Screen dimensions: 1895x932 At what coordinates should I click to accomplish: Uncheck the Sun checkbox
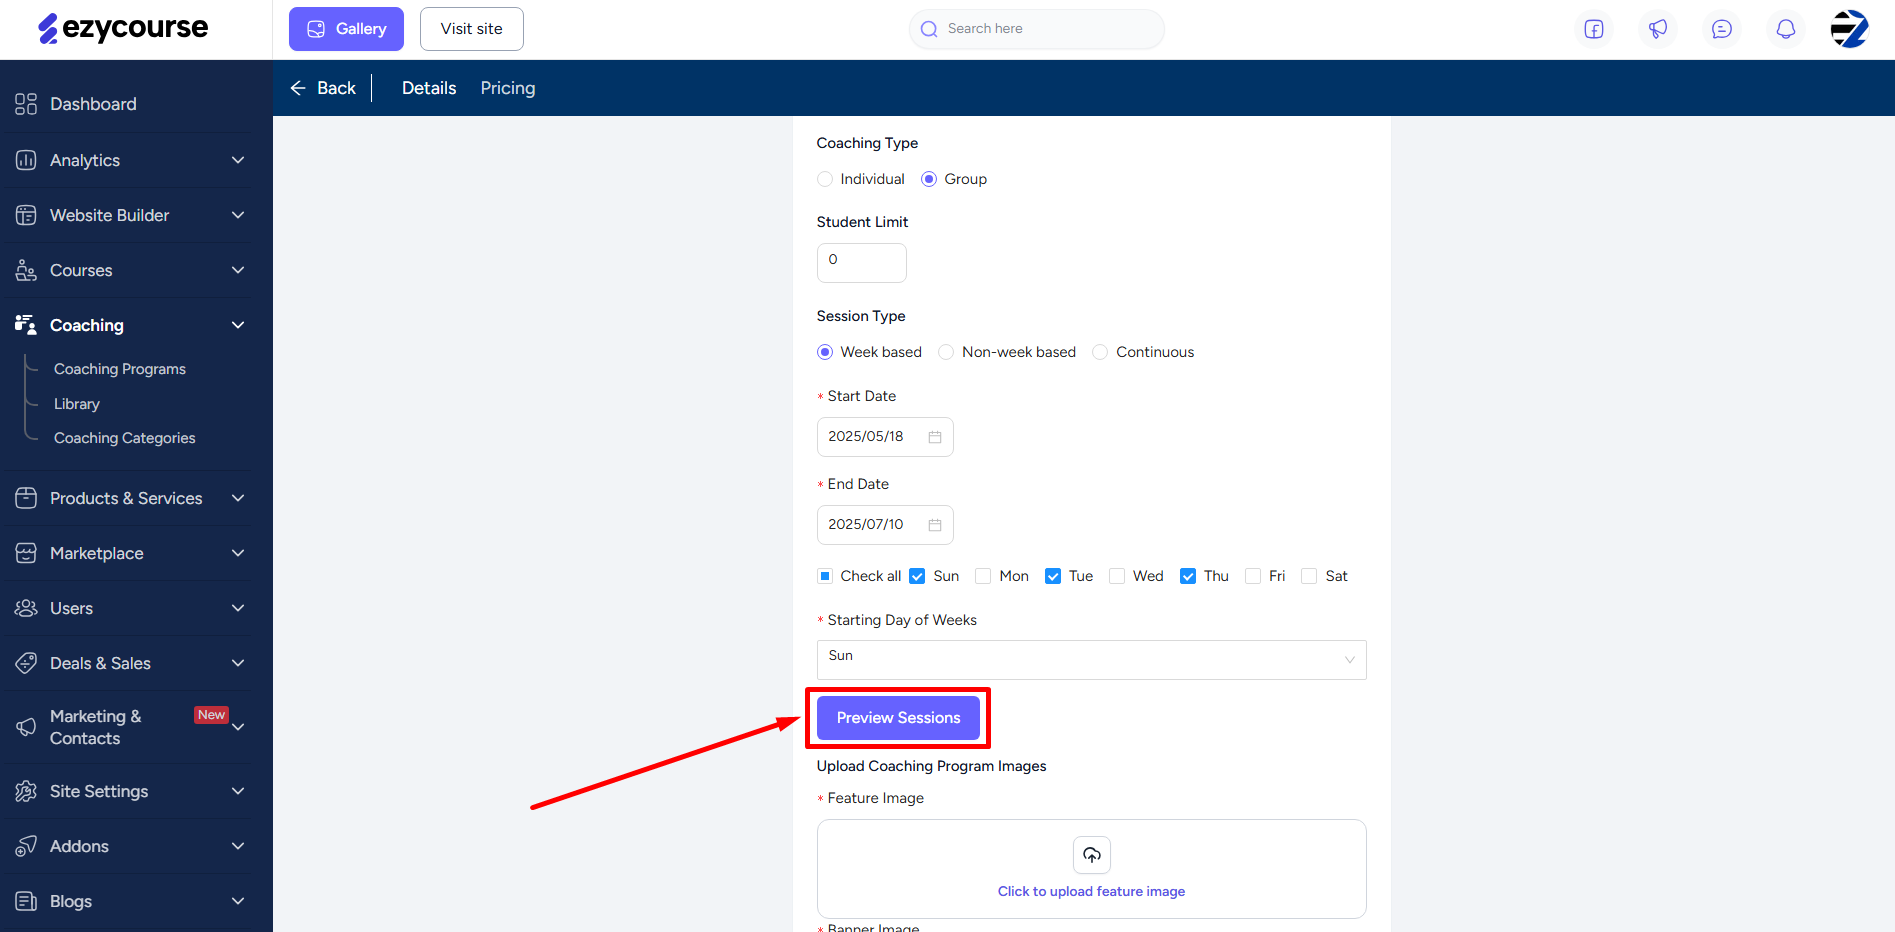click(917, 576)
